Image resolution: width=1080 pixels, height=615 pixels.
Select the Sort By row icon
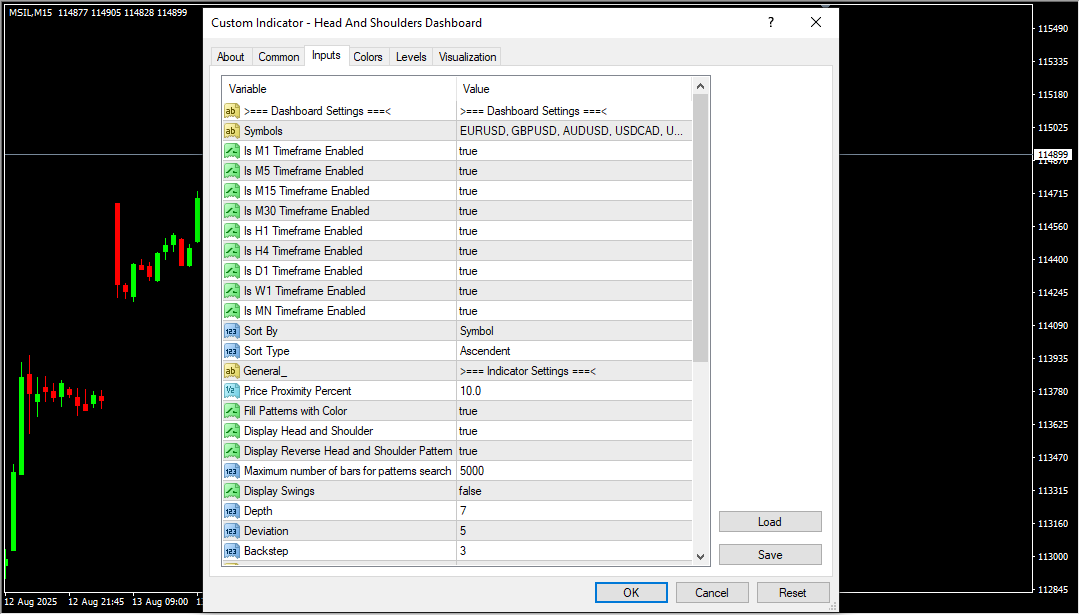(x=231, y=331)
